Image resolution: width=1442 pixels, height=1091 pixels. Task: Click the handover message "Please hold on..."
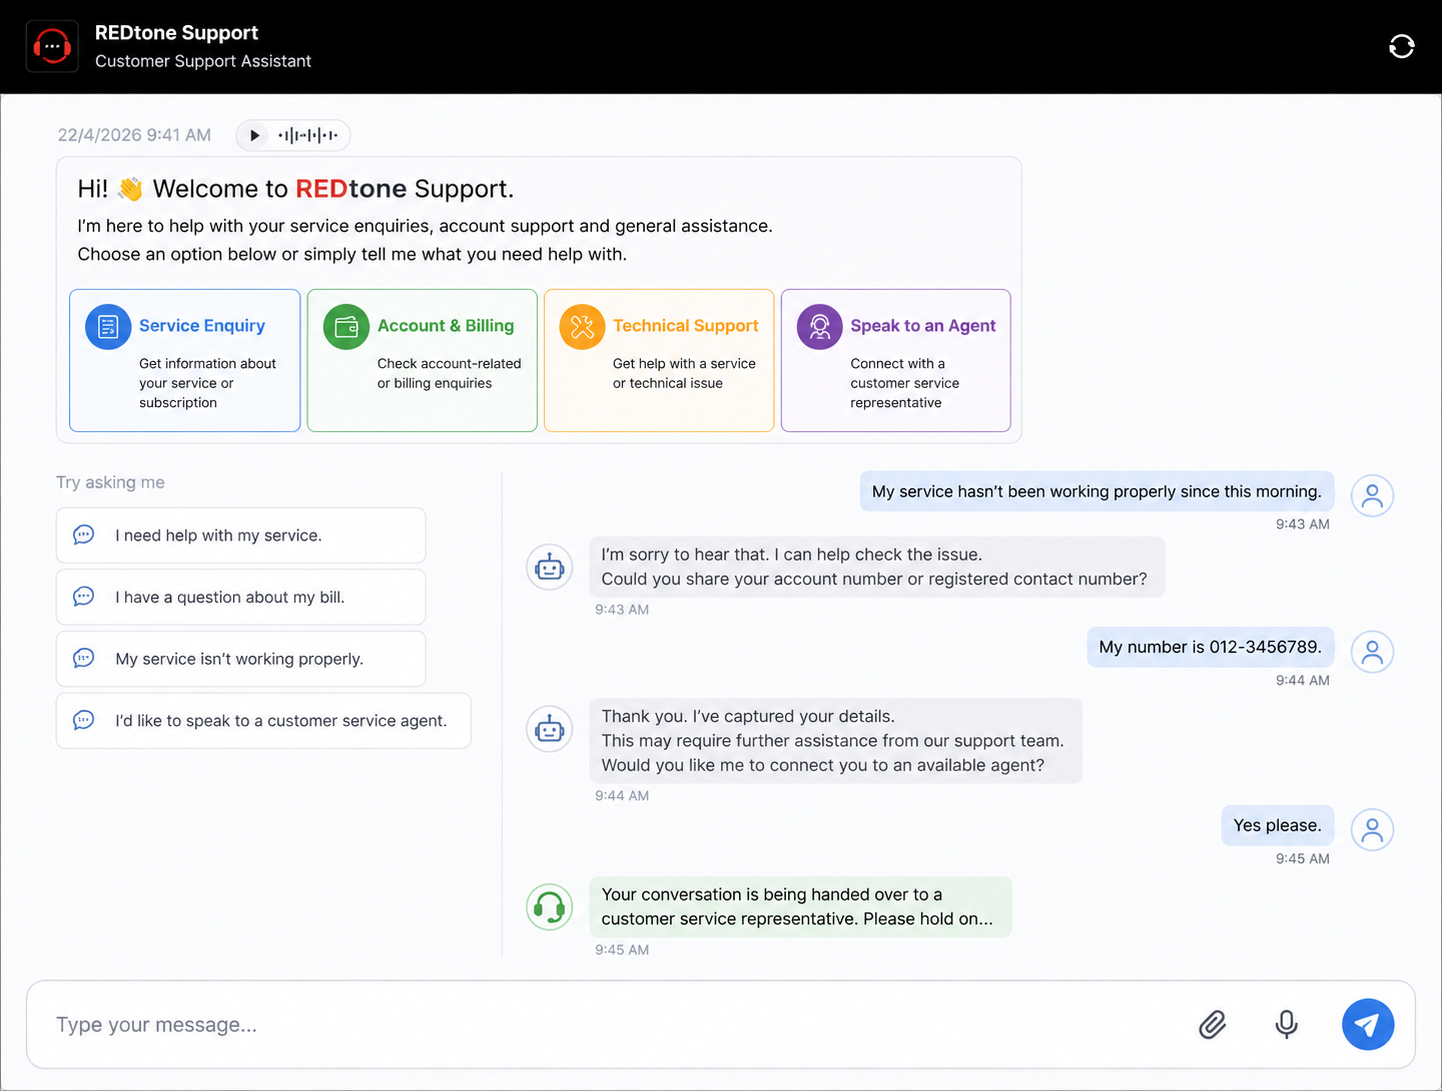tap(800, 907)
